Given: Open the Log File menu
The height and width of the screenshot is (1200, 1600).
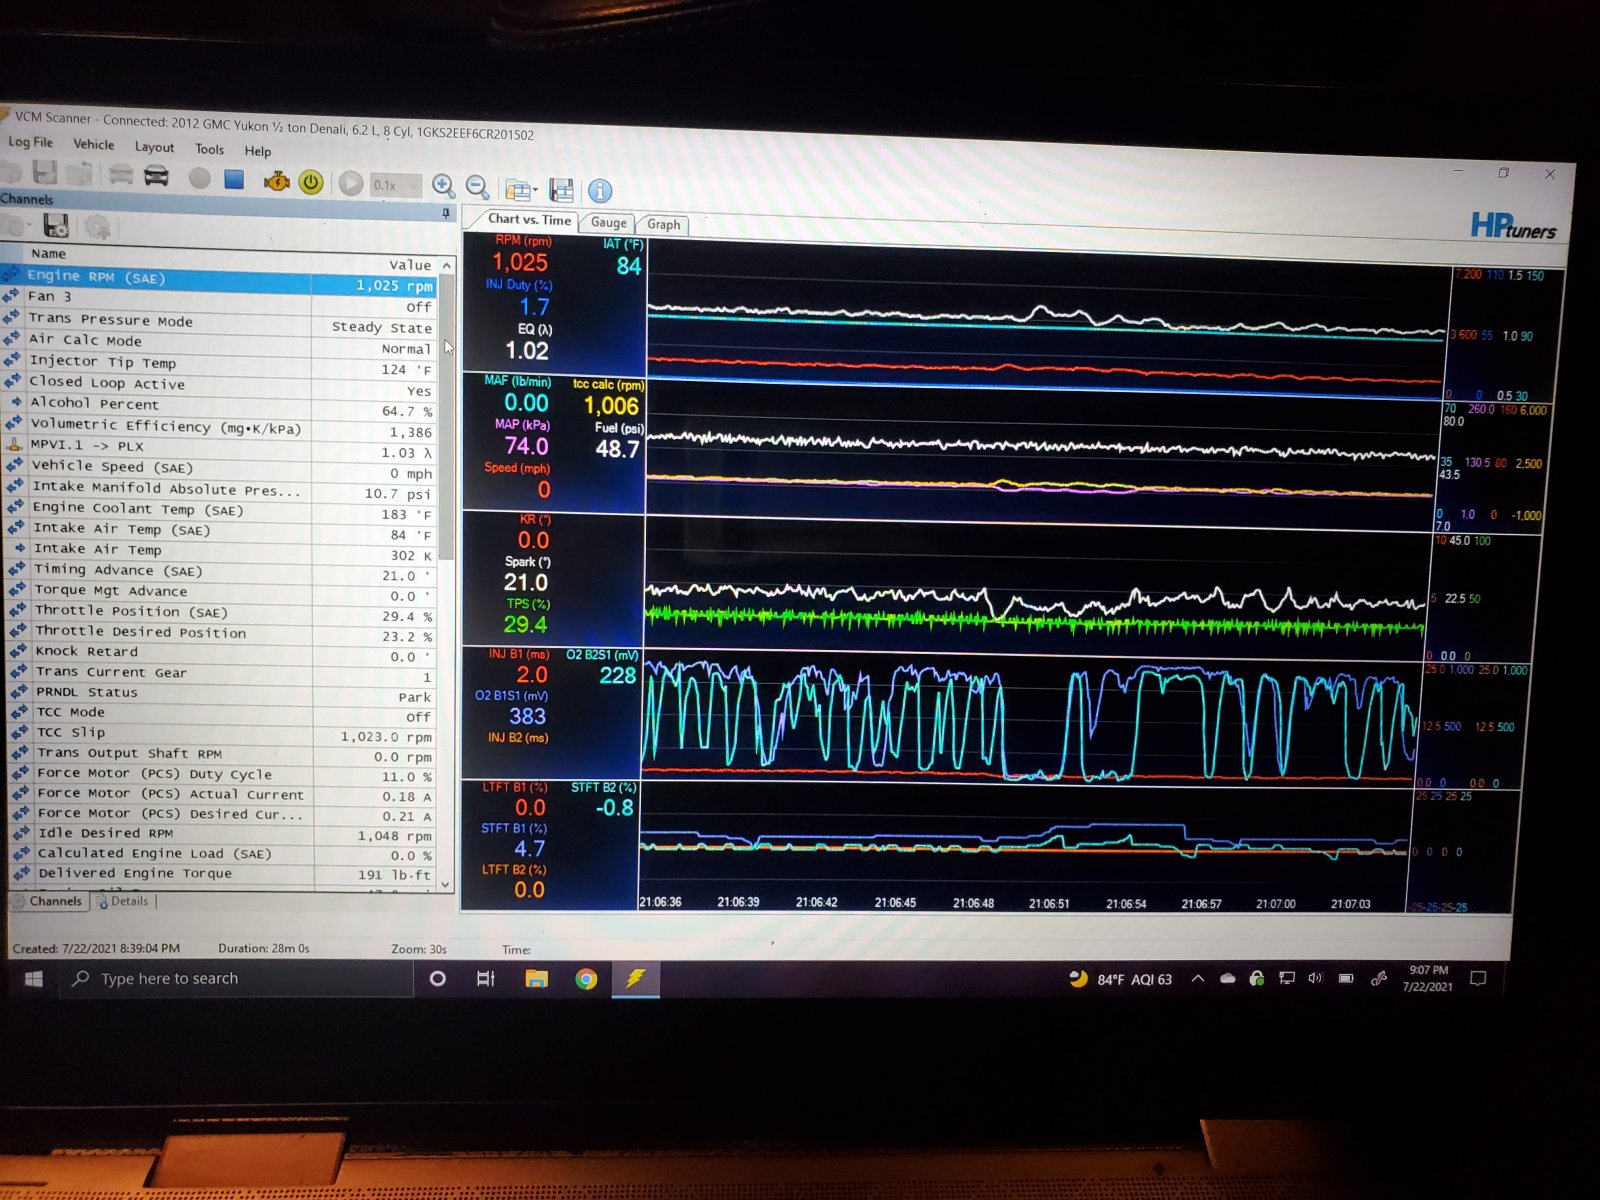Looking at the screenshot, I should (x=31, y=142).
